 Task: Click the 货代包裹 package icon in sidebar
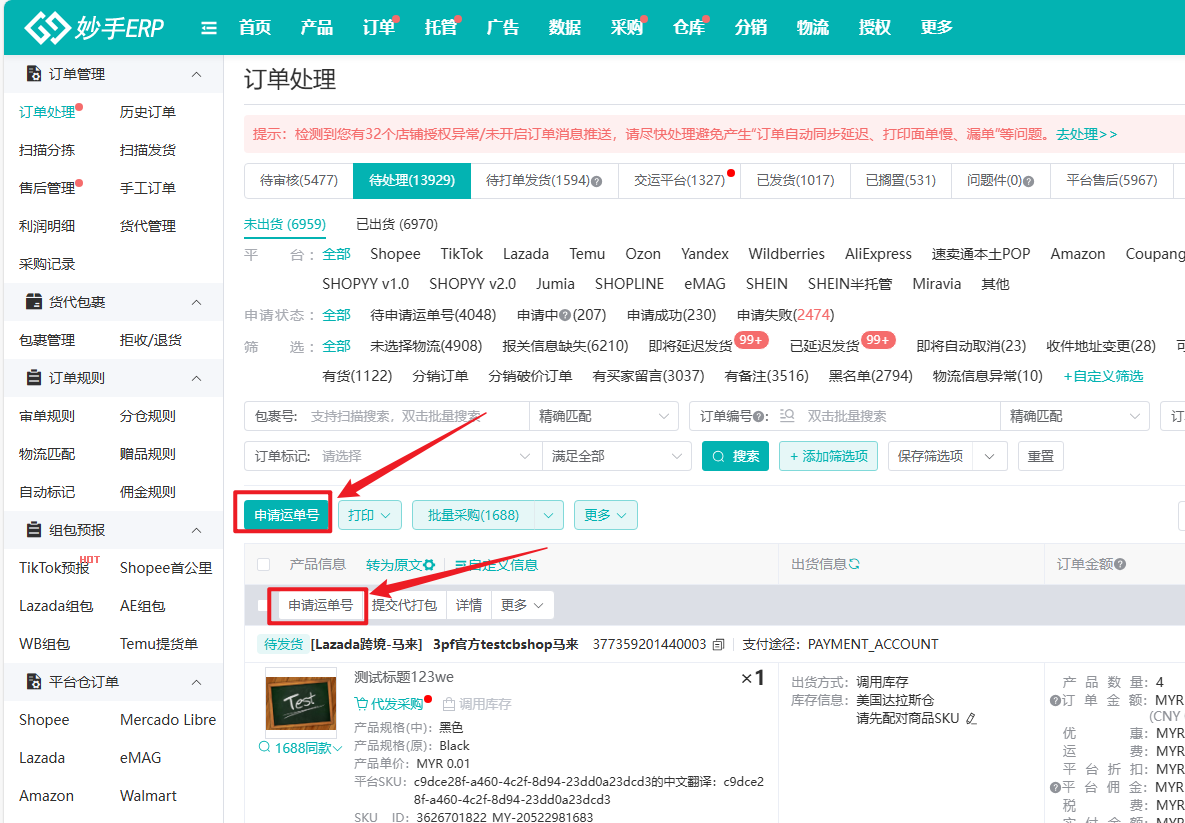click(x=33, y=302)
